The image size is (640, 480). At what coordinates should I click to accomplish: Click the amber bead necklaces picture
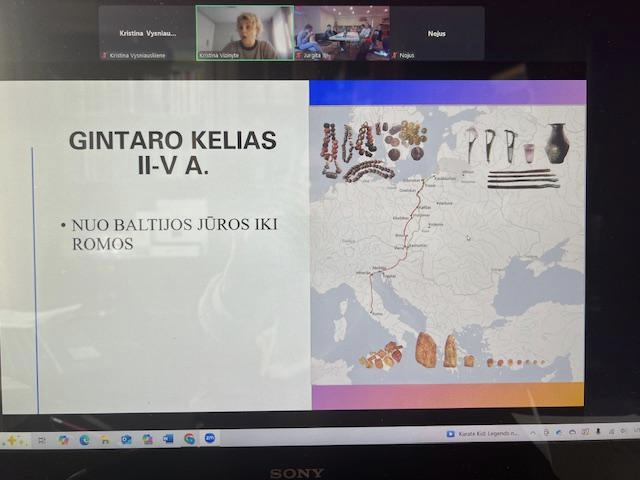click(x=372, y=150)
